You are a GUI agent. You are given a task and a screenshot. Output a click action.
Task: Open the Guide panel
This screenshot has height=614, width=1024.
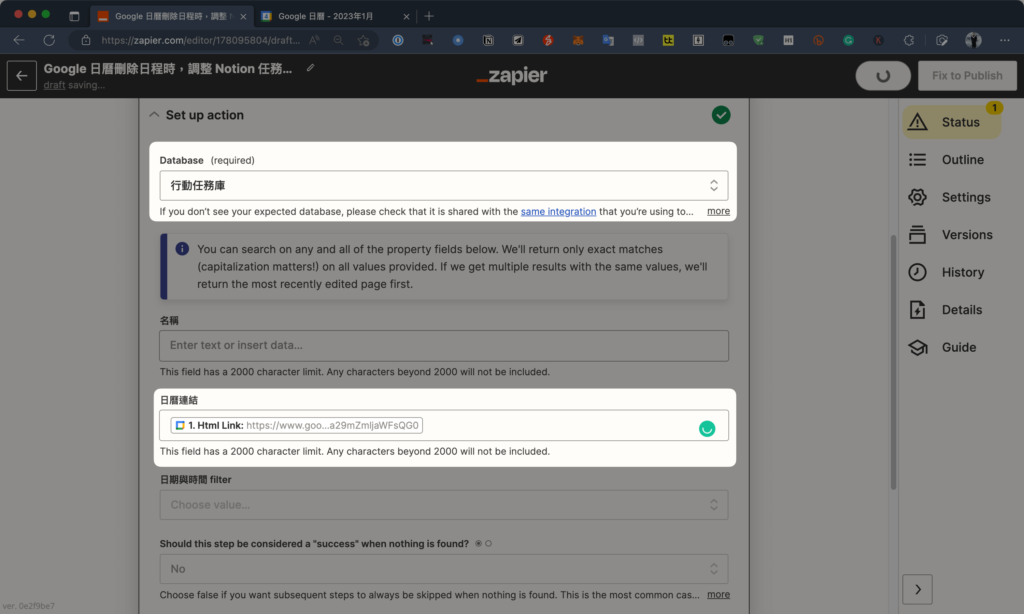pyautogui.click(x=942, y=347)
